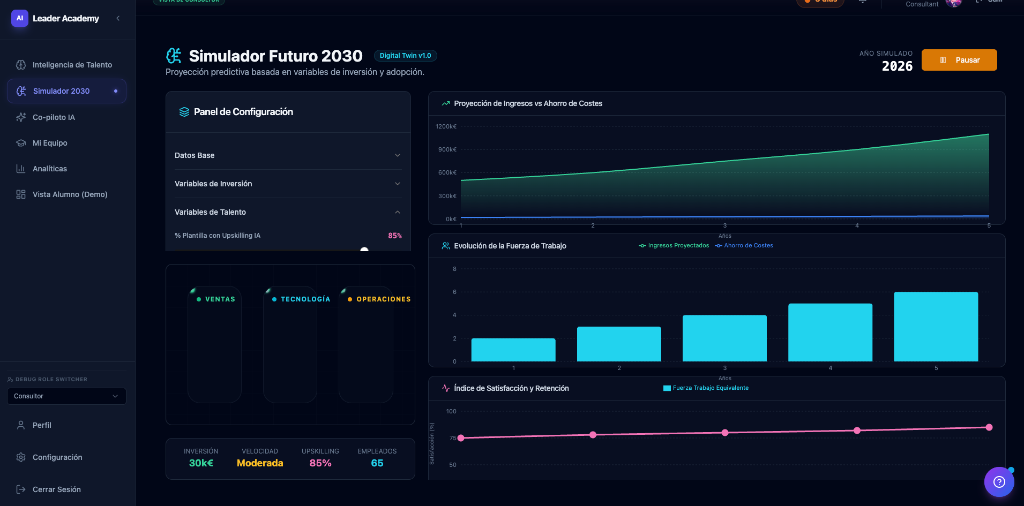1024x506 pixels.
Task: Open Perfil page
Action: [67, 425]
